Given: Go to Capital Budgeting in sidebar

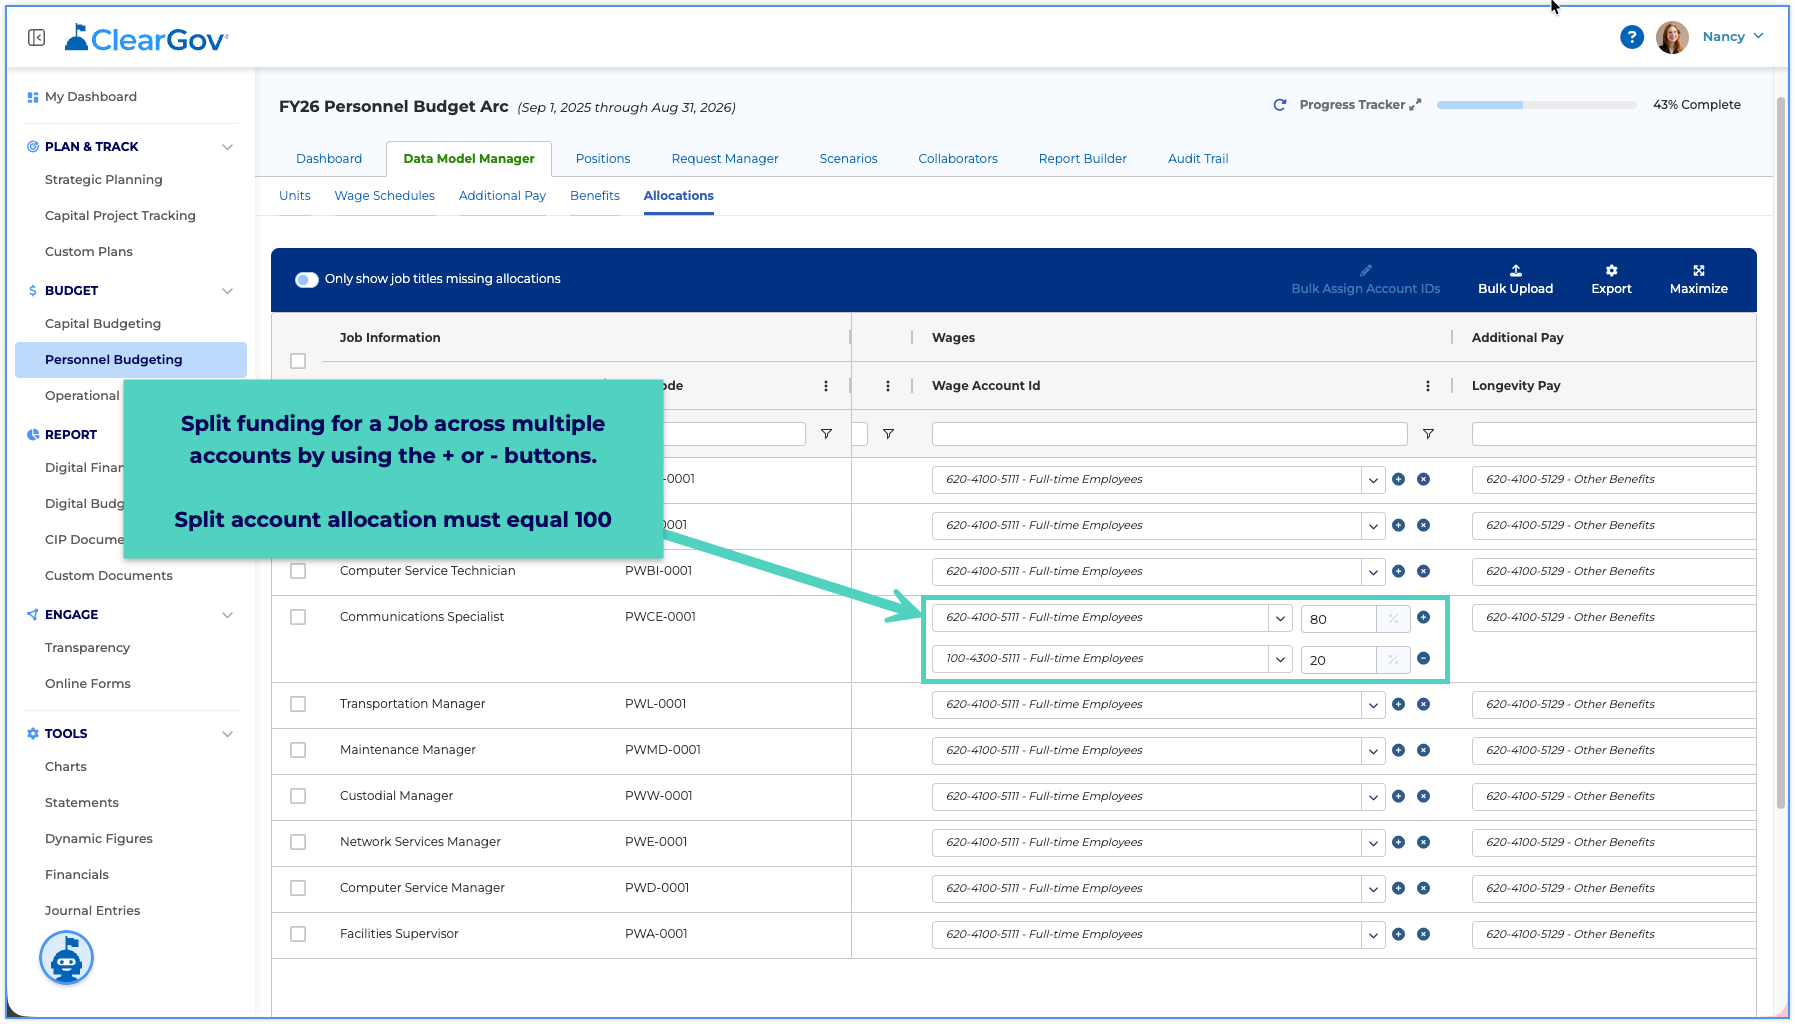Looking at the screenshot, I should (x=103, y=324).
